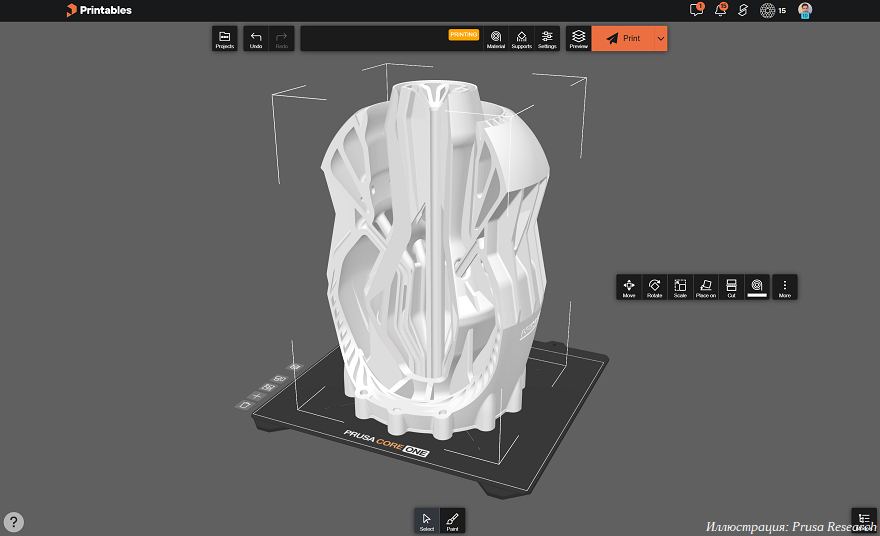The height and width of the screenshot is (536, 880).
Task: Click the orange Print button
Action: click(623, 39)
